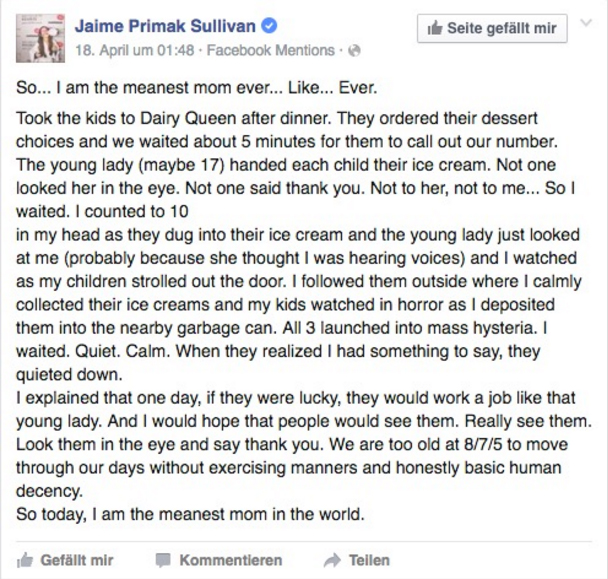Click the line mentioning ages 8/7/5

[292, 444]
